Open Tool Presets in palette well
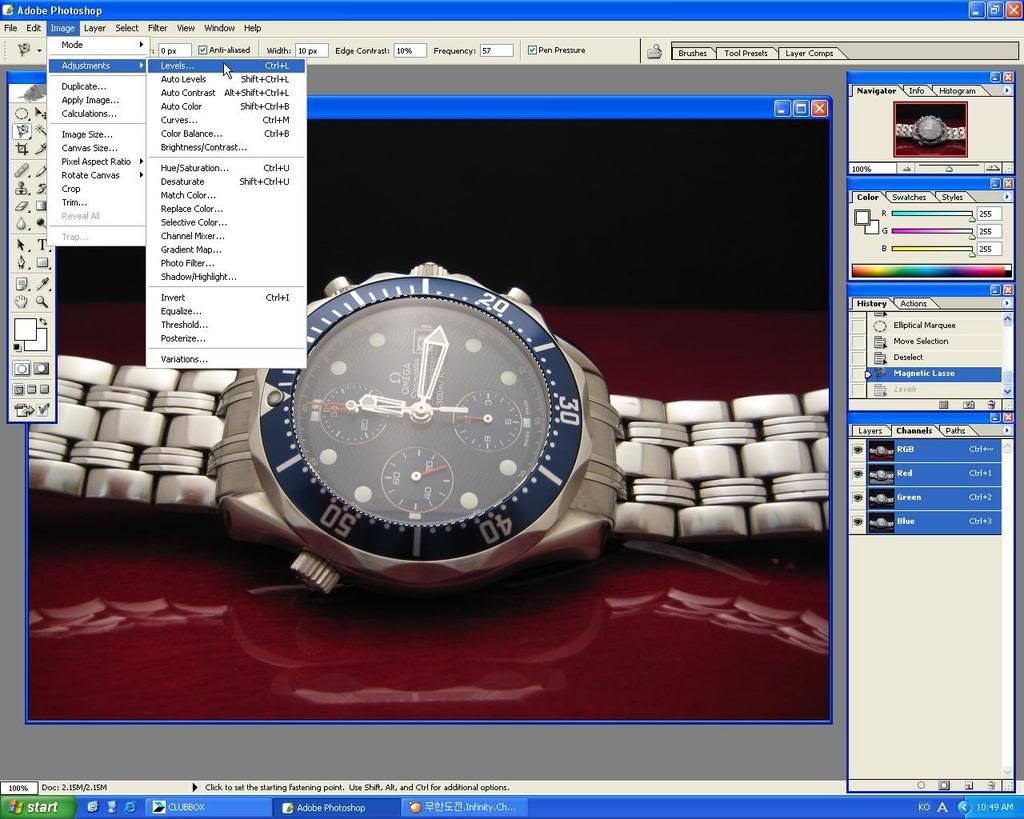 coord(745,53)
